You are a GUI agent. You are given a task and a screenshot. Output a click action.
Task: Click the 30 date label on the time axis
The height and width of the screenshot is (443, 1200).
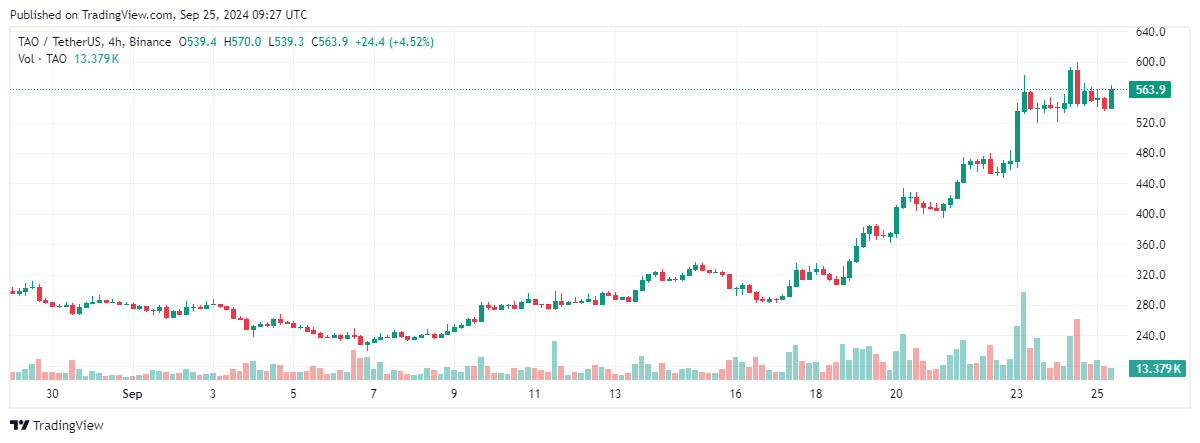(x=52, y=394)
